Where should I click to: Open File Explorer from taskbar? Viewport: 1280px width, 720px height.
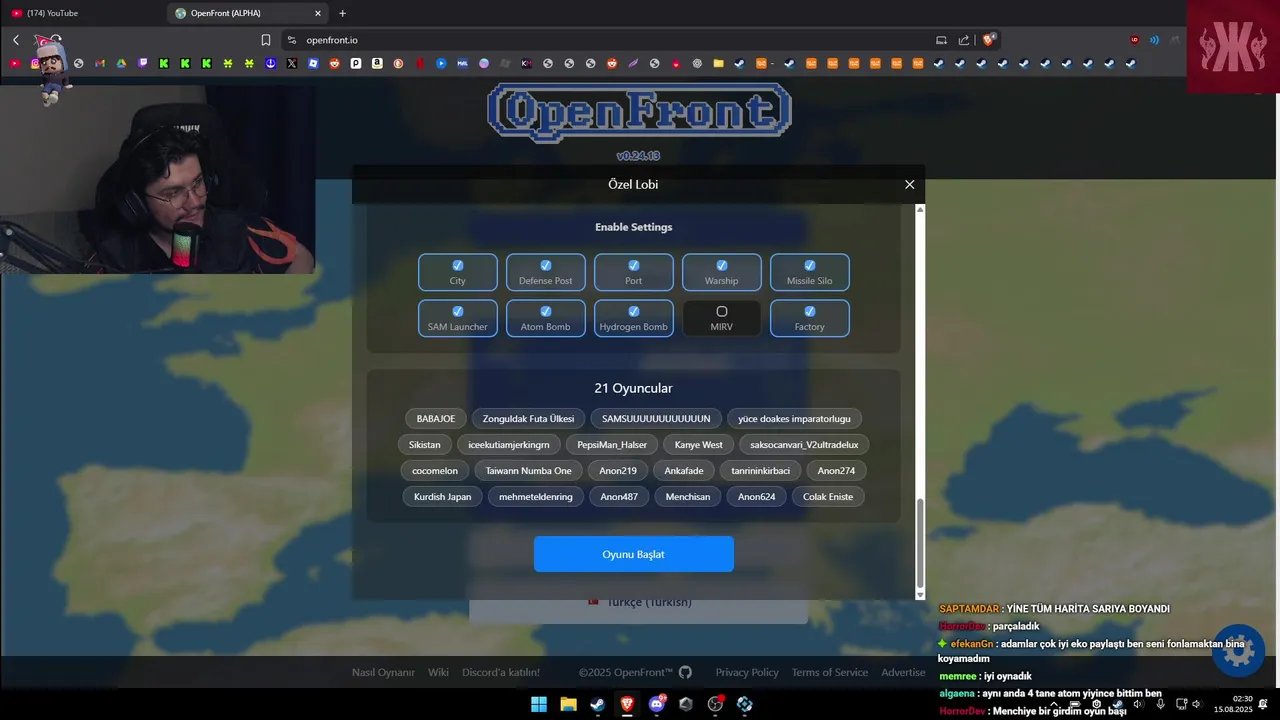(x=568, y=704)
